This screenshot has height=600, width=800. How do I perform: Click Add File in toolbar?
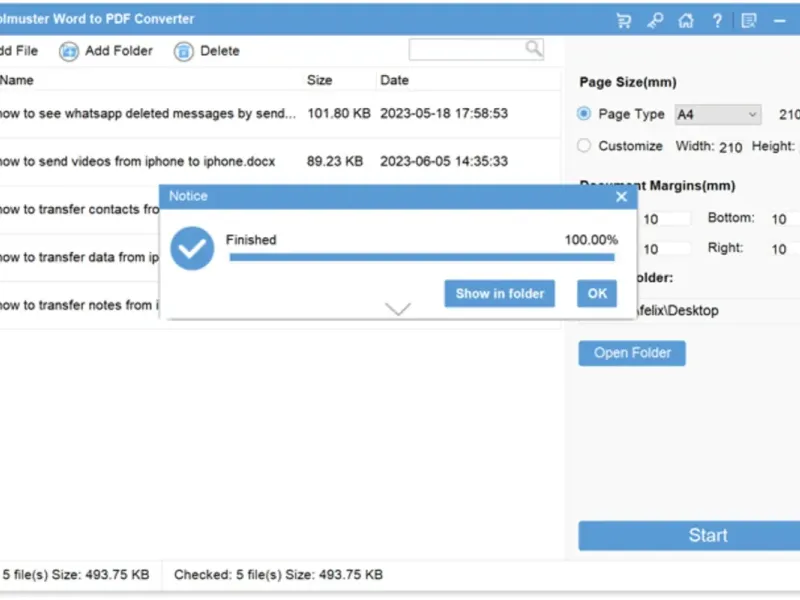click(x=19, y=51)
